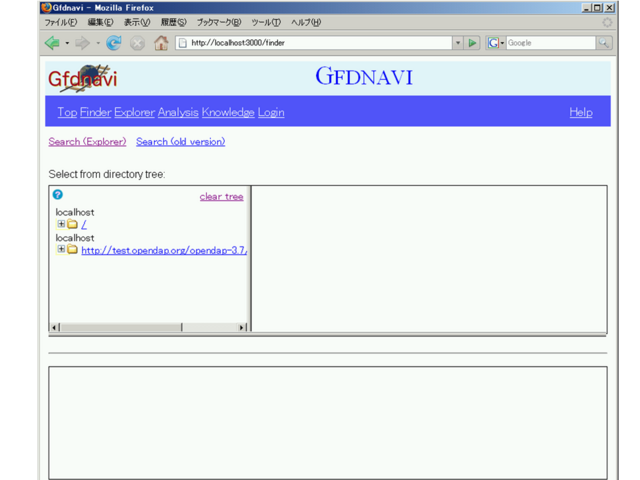Click the green Go button beside address bar

pos(473,43)
